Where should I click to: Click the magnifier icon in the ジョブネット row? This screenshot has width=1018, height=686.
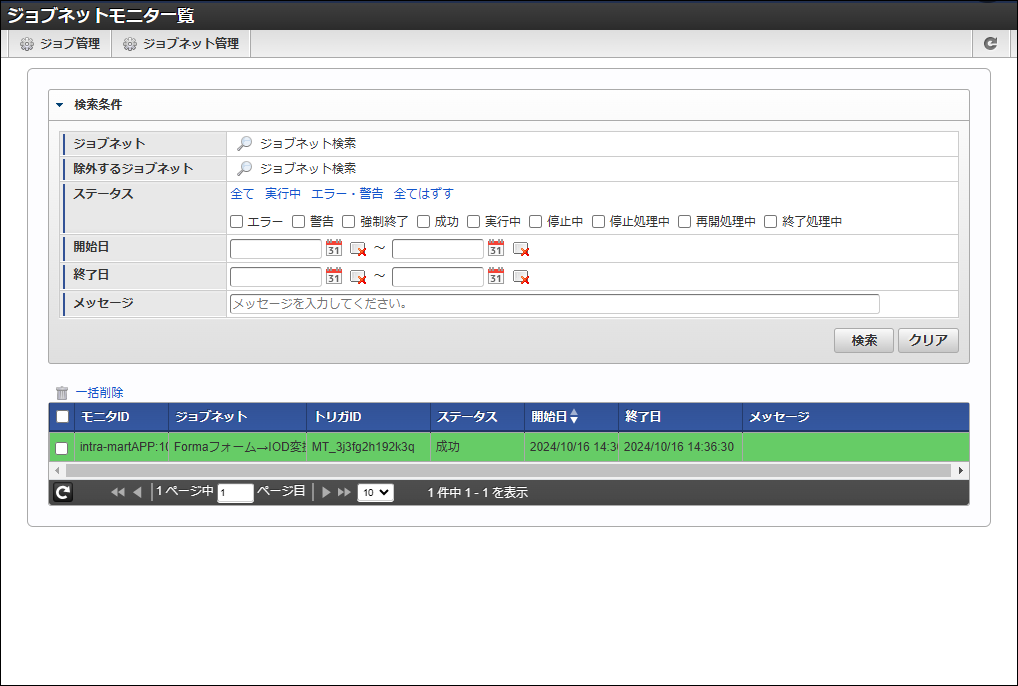point(244,143)
